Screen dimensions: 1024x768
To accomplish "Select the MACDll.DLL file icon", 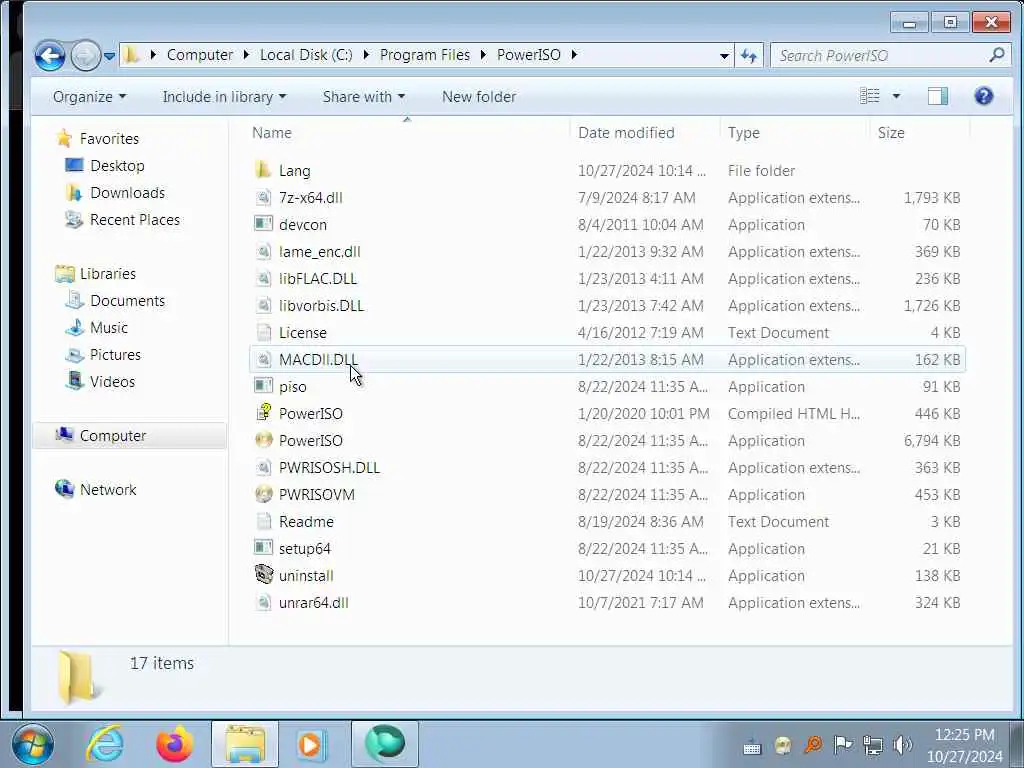I will tap(263, 359).
